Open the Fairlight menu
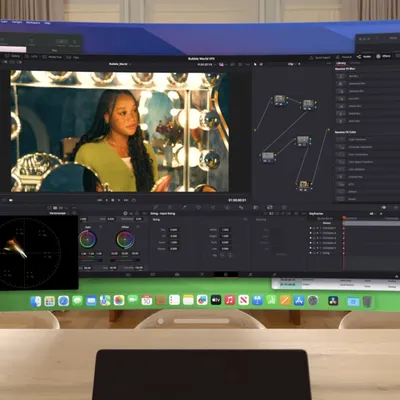 (17, 22)
